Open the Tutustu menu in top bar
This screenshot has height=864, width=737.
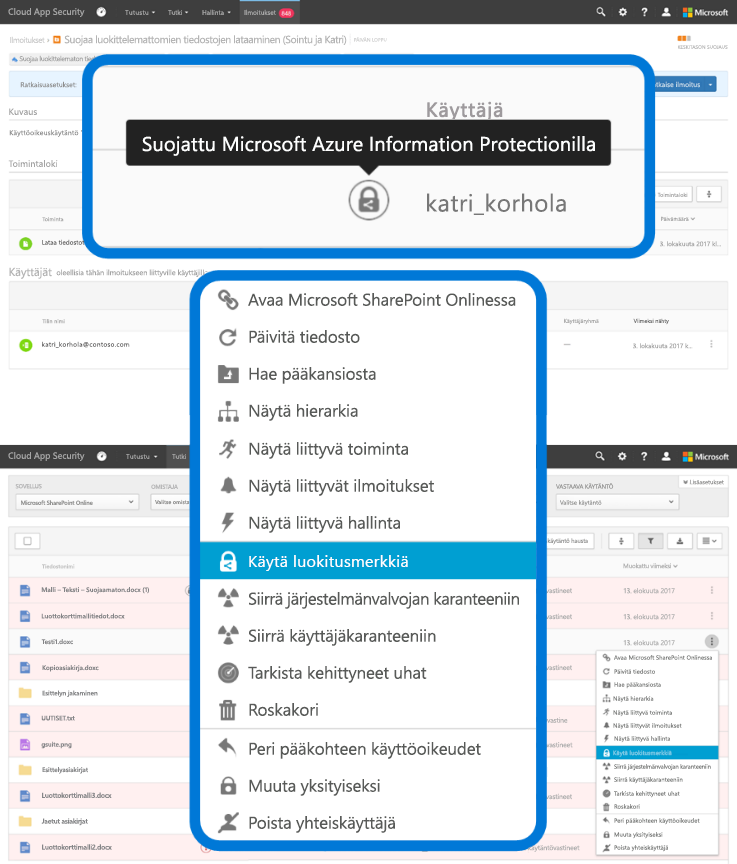[x=140, y=12]
